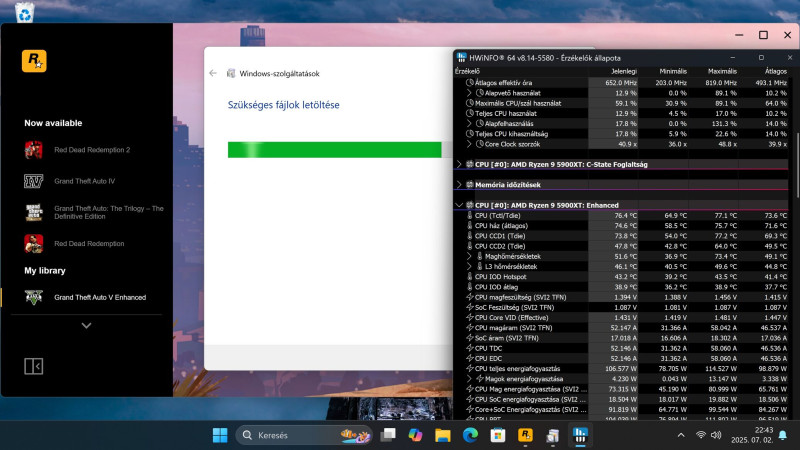Open Red Dead Redemption 2 game icon

coord(34,150)
